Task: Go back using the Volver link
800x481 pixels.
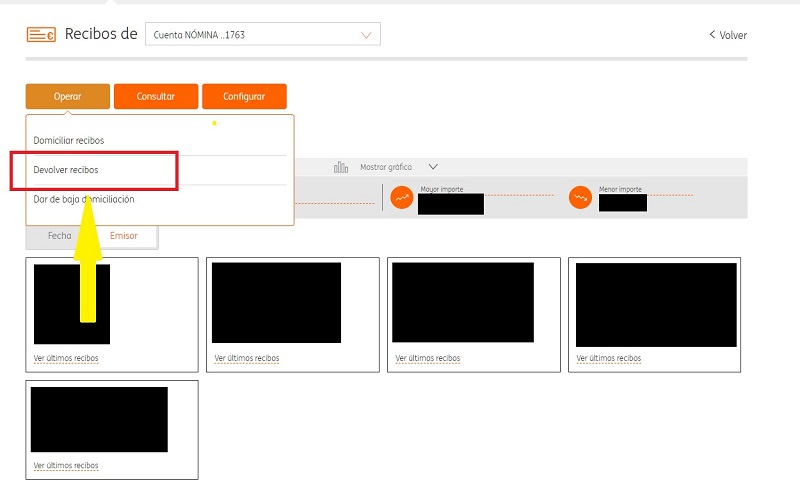Action: click(x=728, y=35)
